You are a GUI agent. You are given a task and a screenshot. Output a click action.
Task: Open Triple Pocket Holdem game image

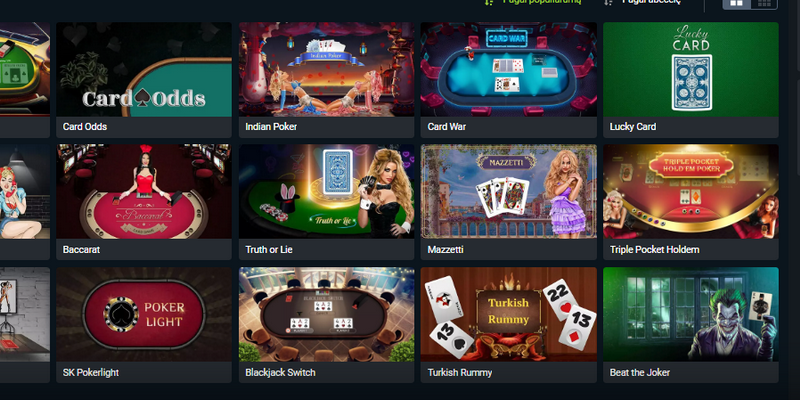[x=691, y=191]
